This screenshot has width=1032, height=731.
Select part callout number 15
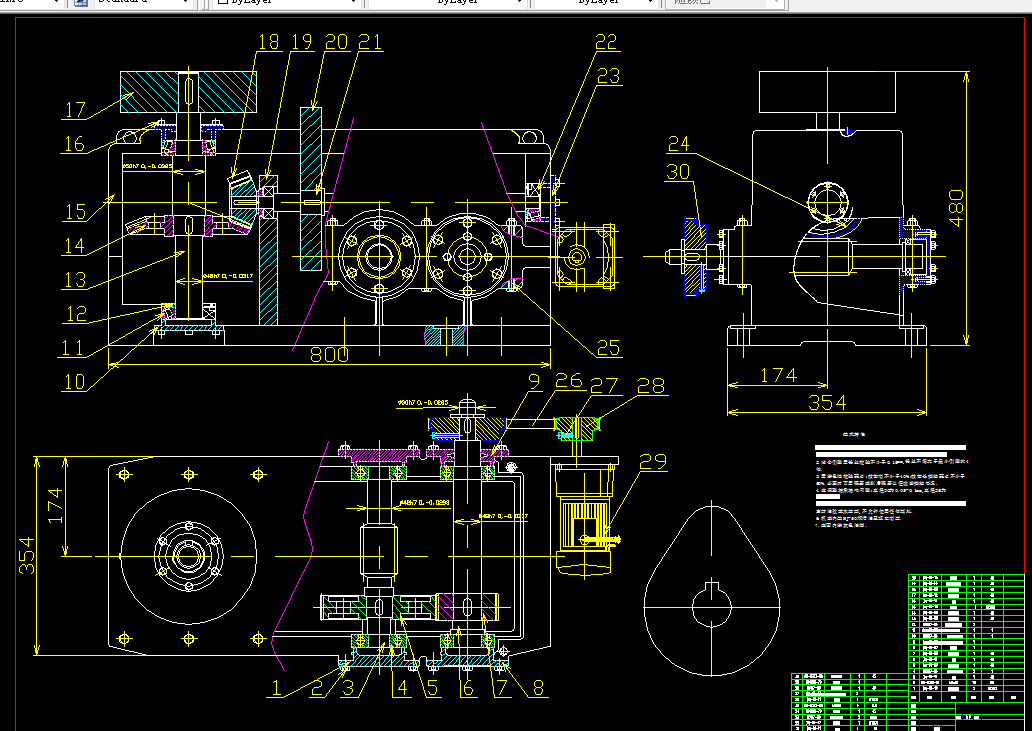pyautogui.click(x=75, y=211)
